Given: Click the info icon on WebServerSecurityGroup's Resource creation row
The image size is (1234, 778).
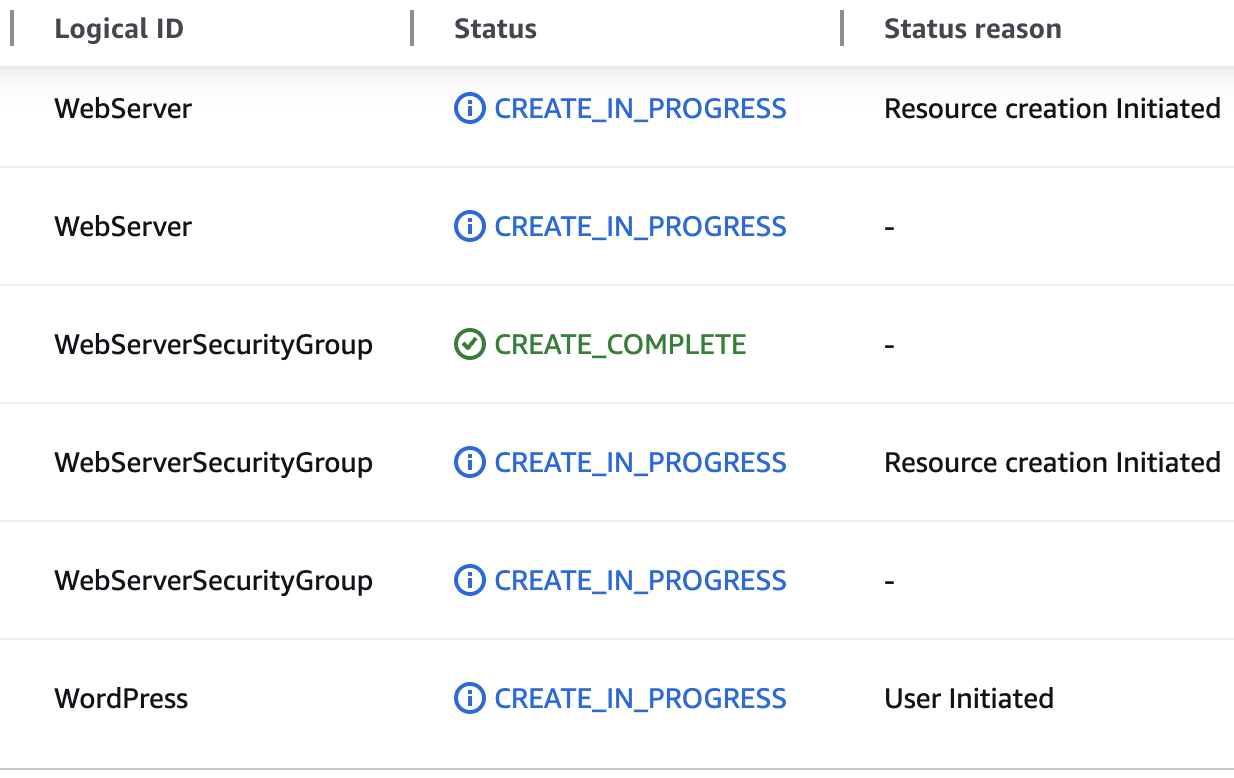Looking at the screenshot, I should (x=469, y=462).
